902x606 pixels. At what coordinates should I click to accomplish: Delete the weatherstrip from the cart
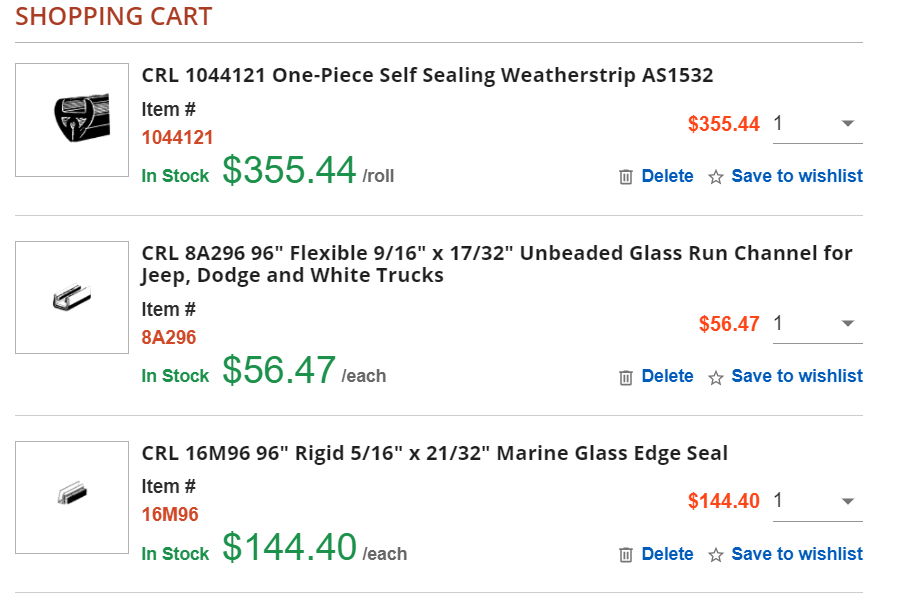[x=667, y=176]
